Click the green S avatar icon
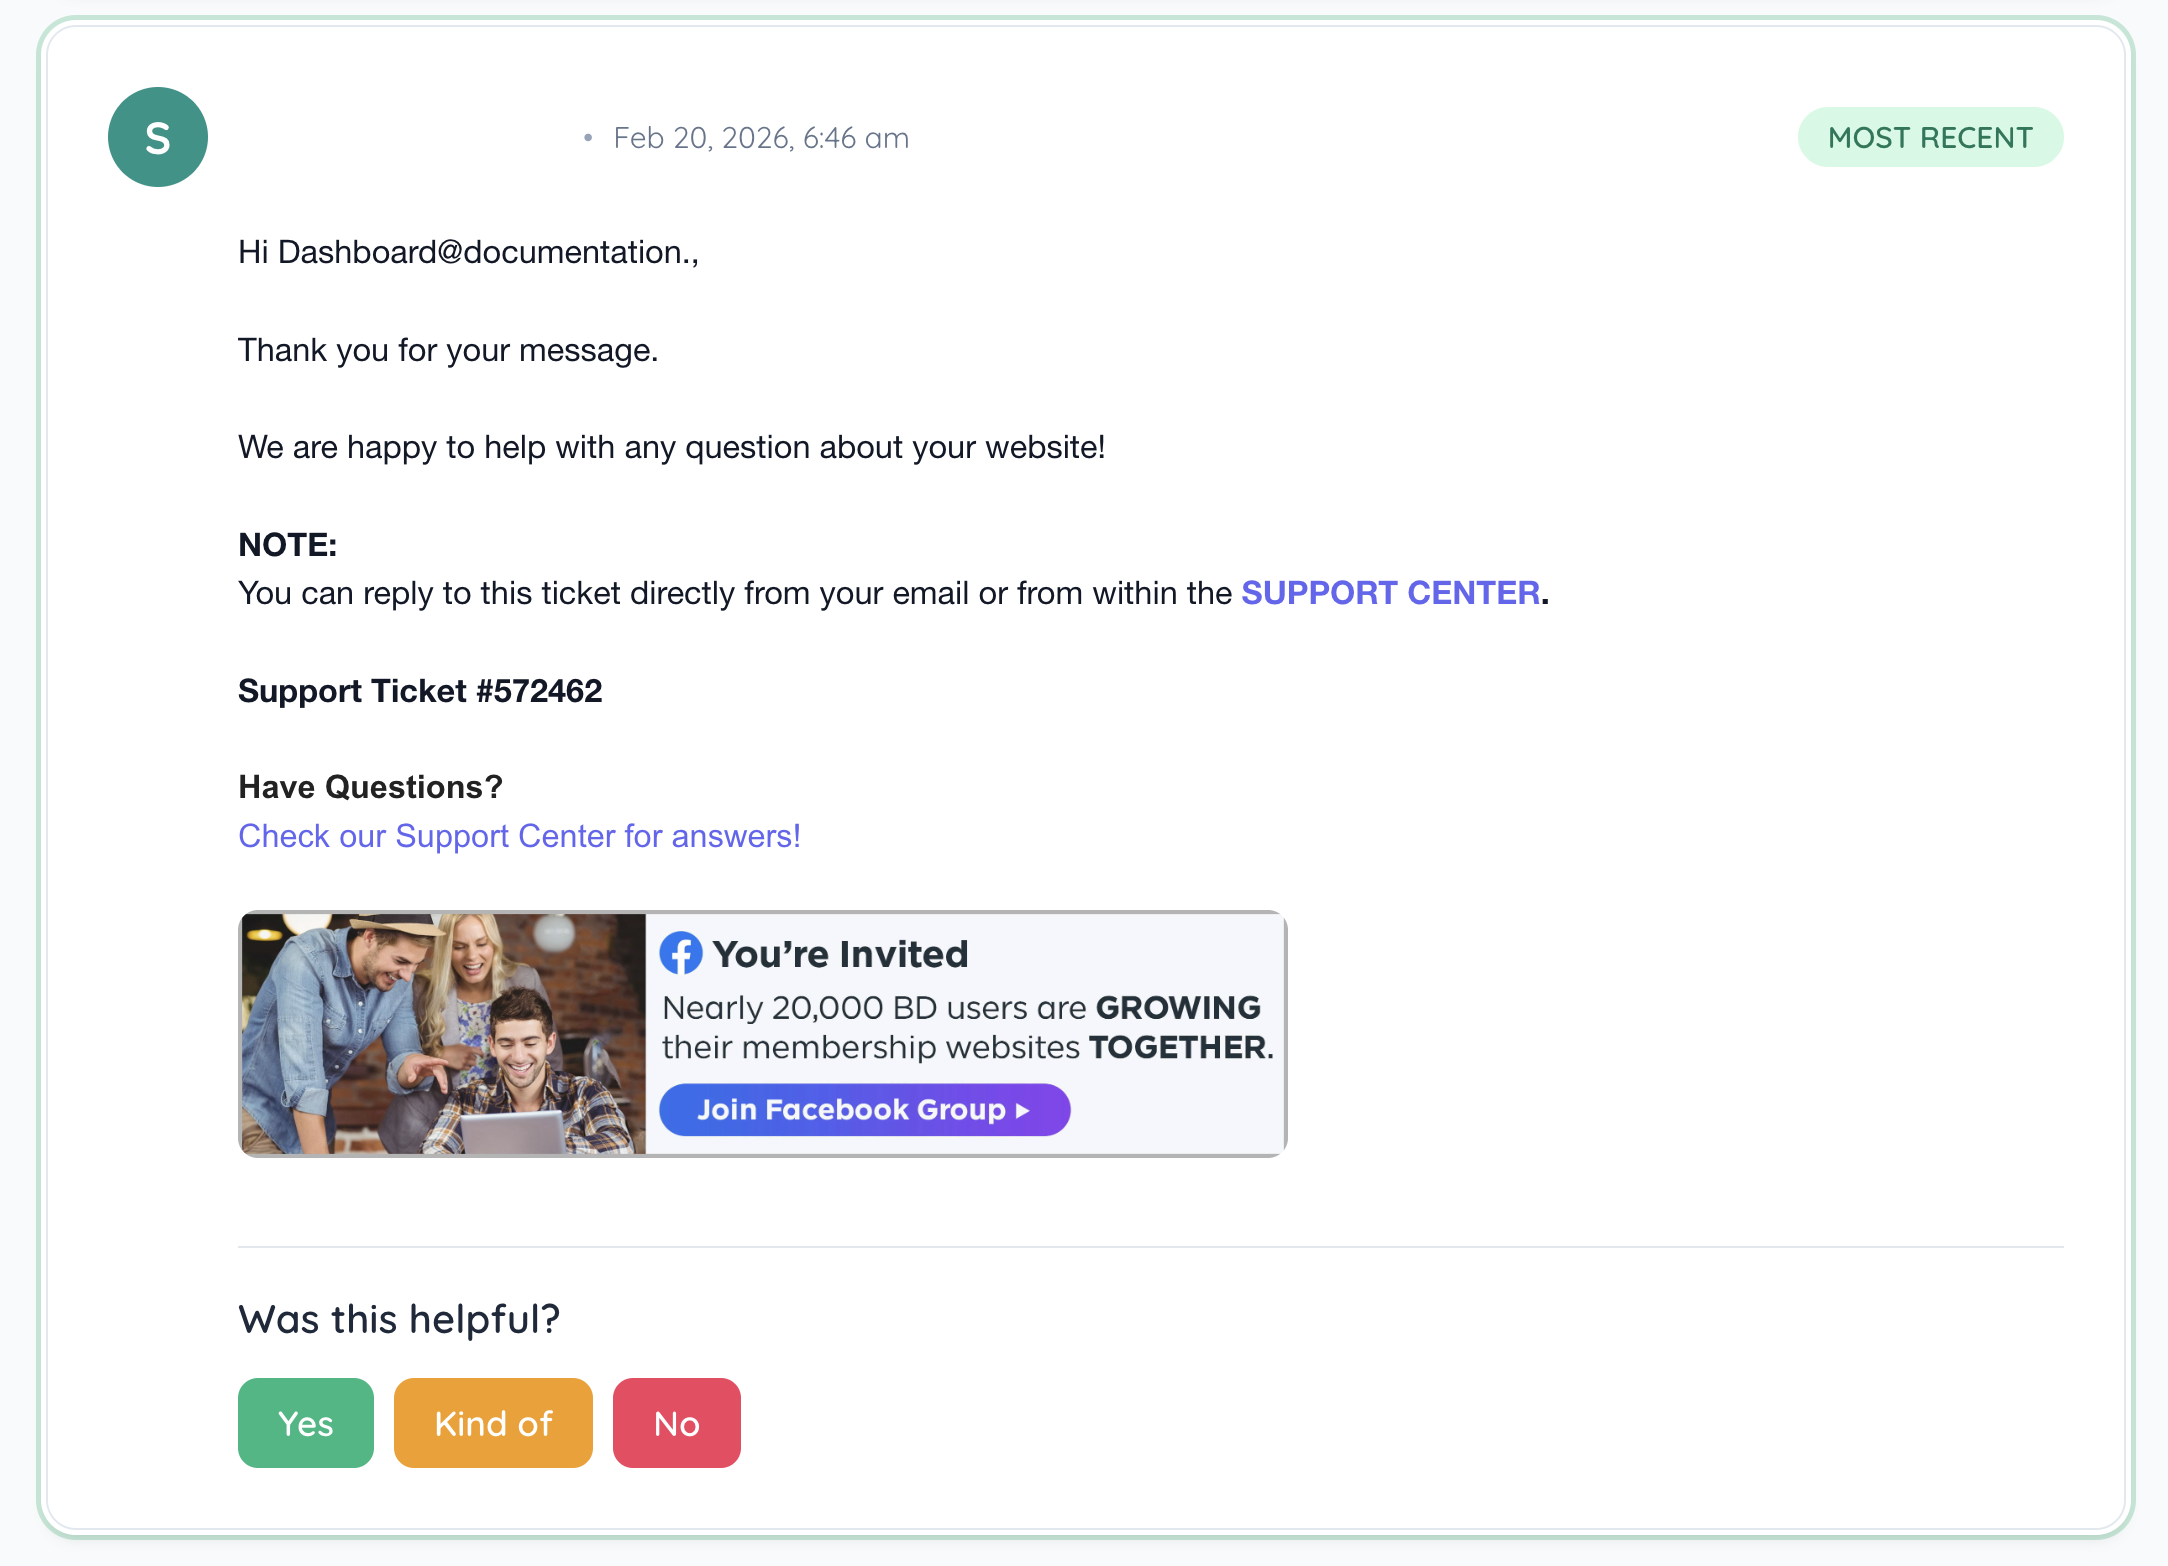Image resolution: width=2168 pixels, height=1566 pixels. 157,137
